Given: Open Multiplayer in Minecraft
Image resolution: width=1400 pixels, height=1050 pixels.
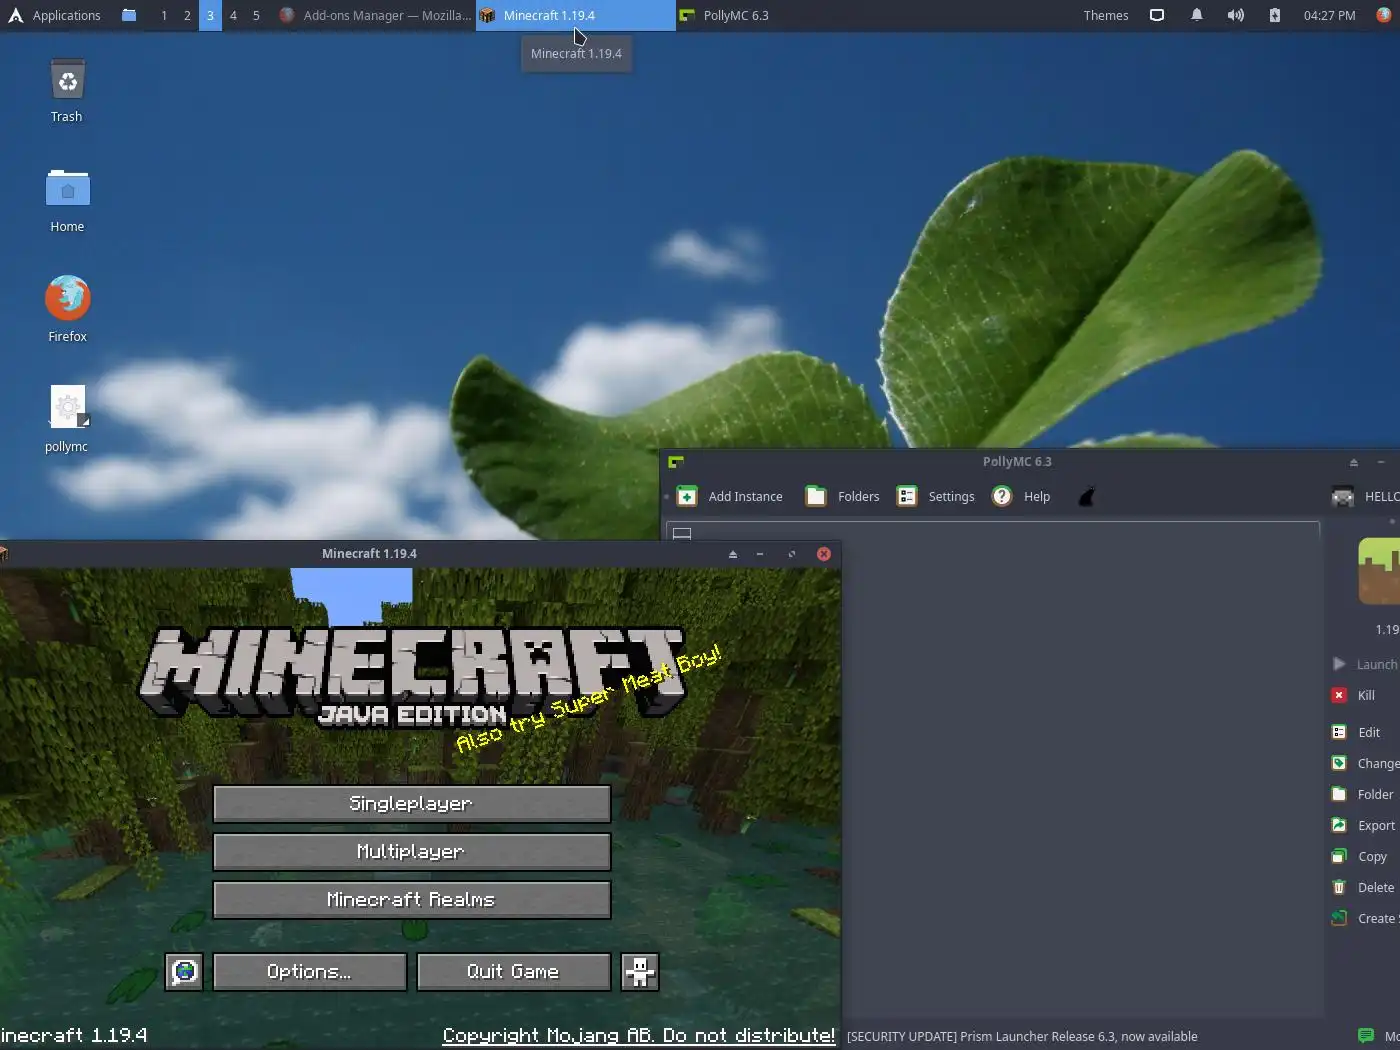Looking at the screenshot, I should (411, 851).
